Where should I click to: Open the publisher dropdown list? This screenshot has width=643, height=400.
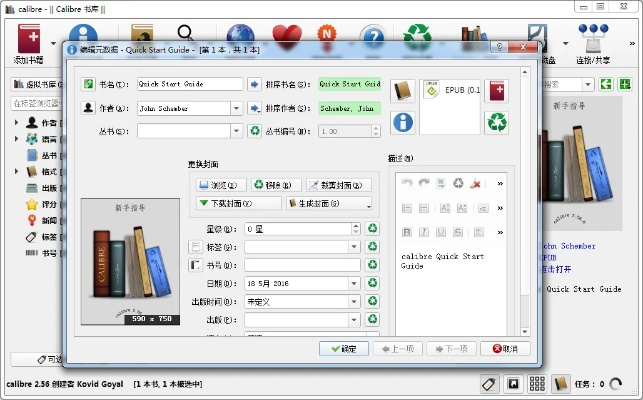point(354,320)
